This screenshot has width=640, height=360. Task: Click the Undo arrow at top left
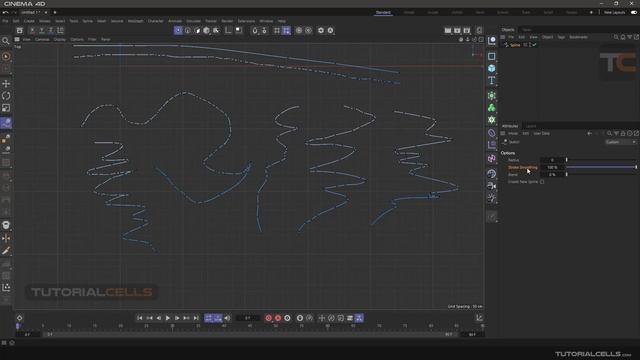tap(5, 13)
